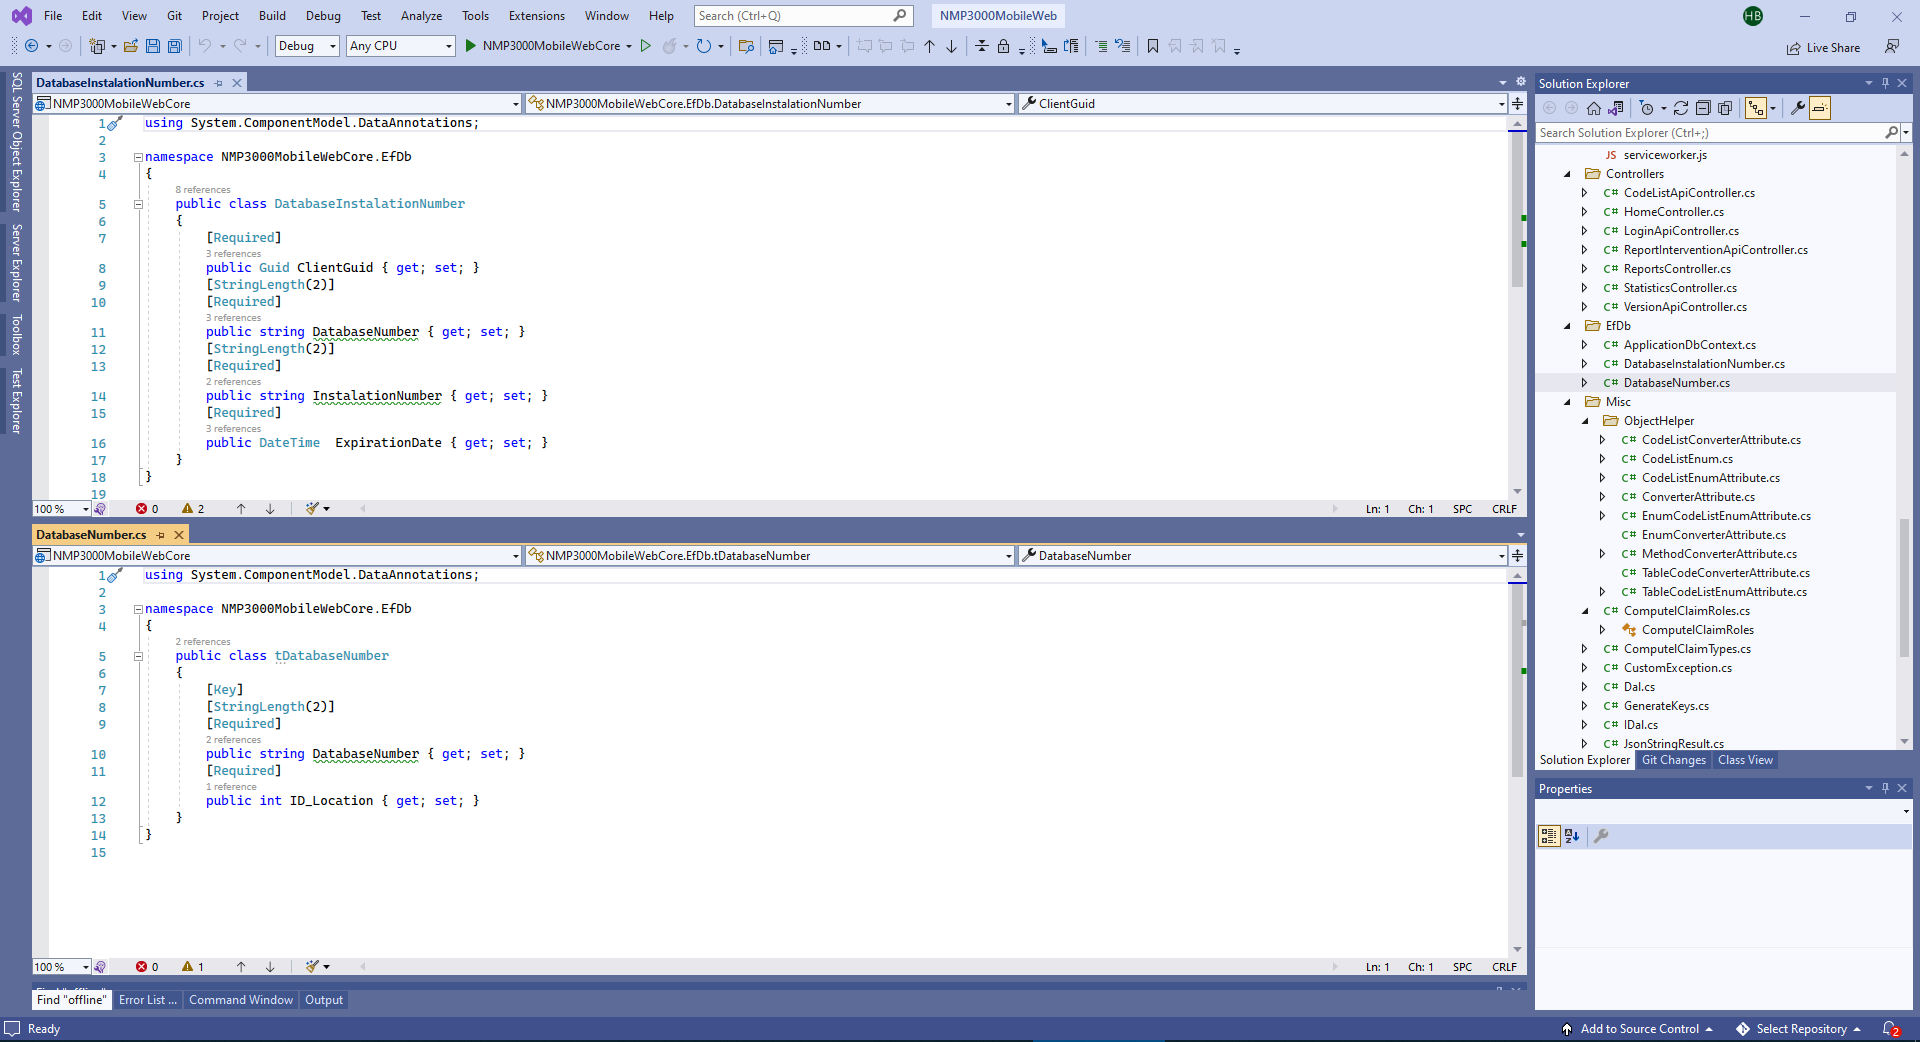The image size is (1920, 1042).
Task: Focus the Search (Ctrl+Q) box
Action: click(803, 16)
